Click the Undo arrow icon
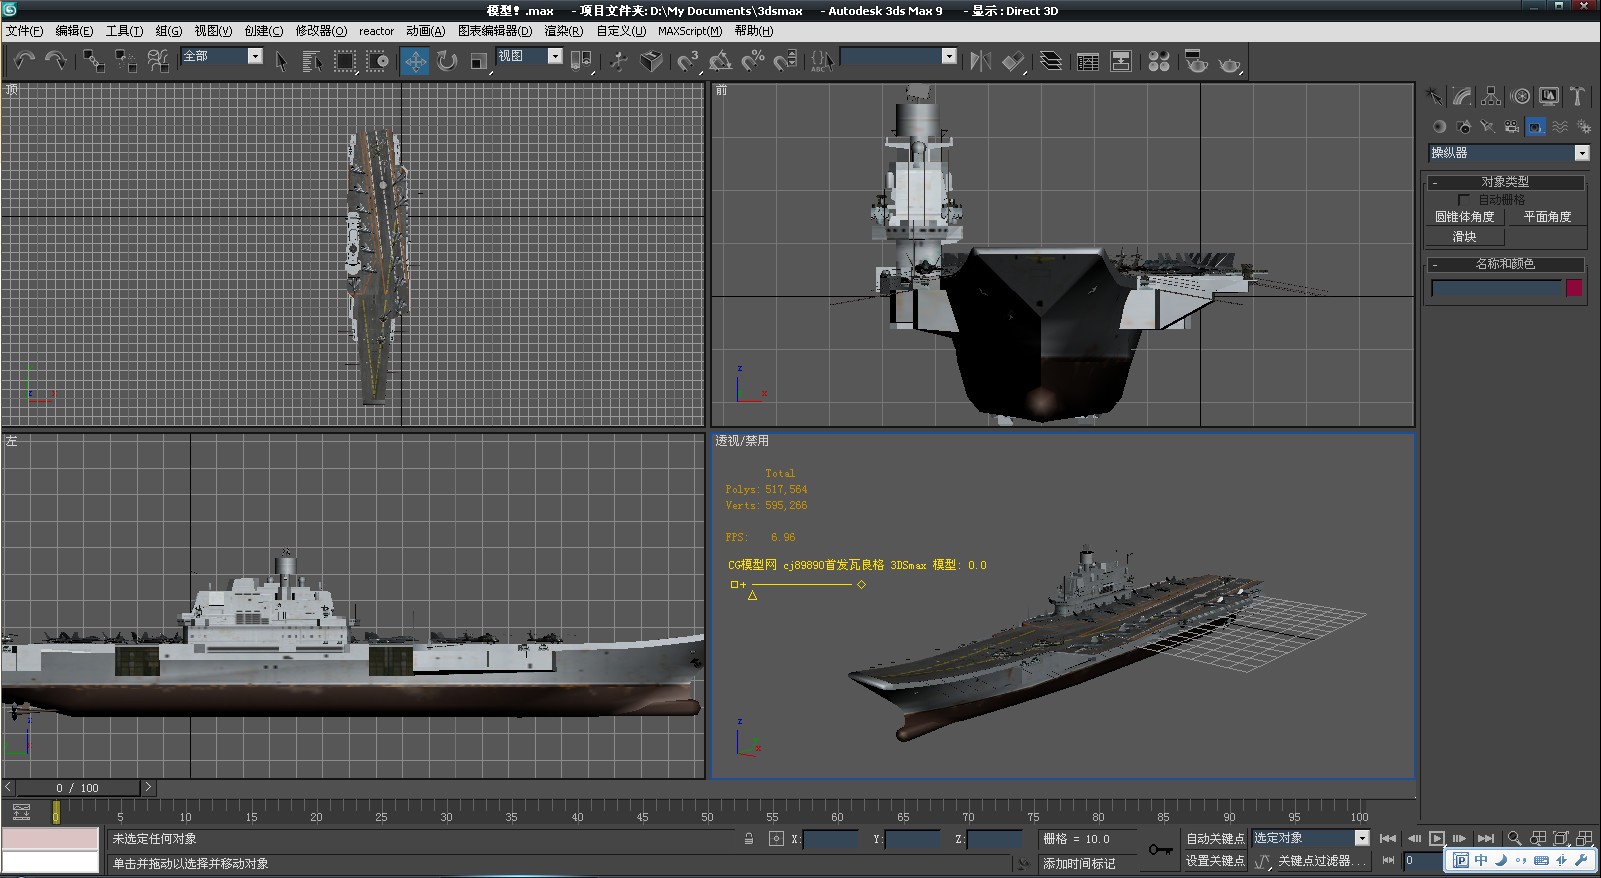 24,61
